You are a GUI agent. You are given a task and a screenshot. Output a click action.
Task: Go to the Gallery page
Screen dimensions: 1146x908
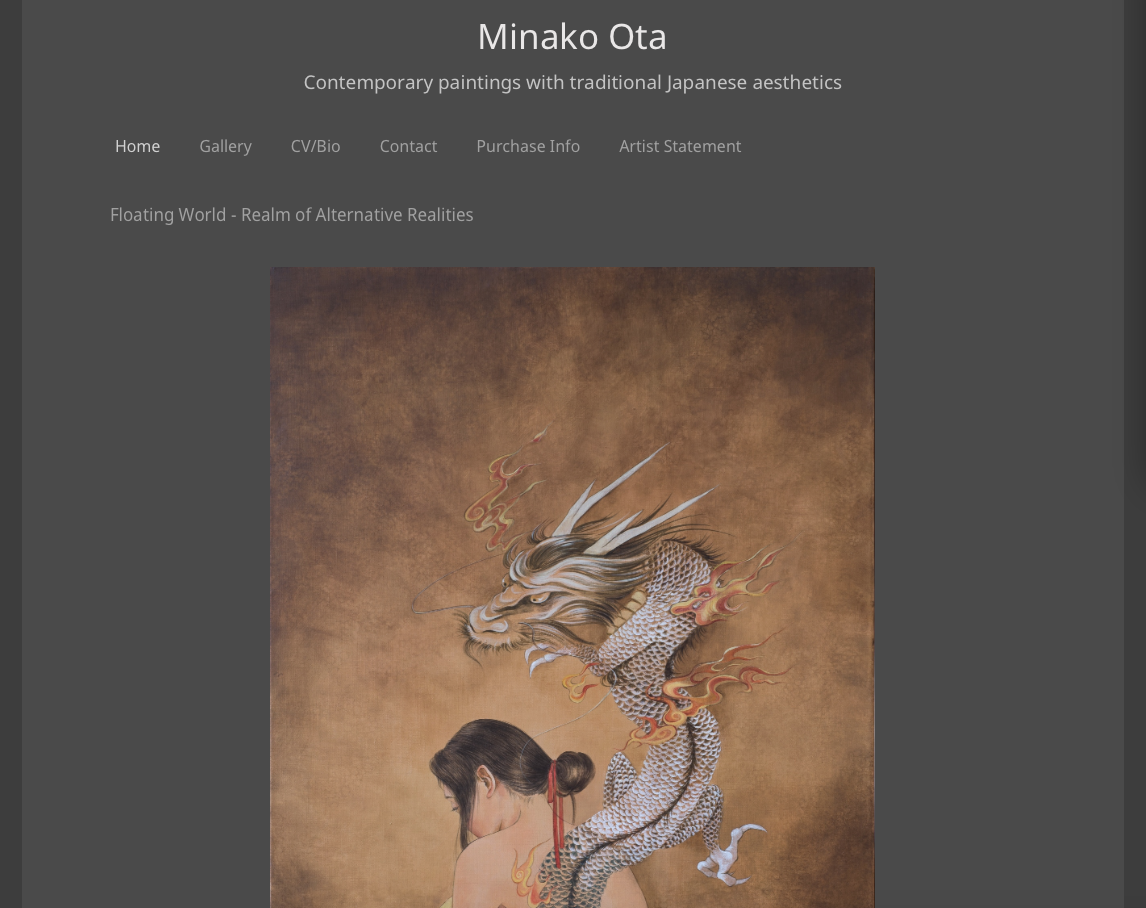225,146
